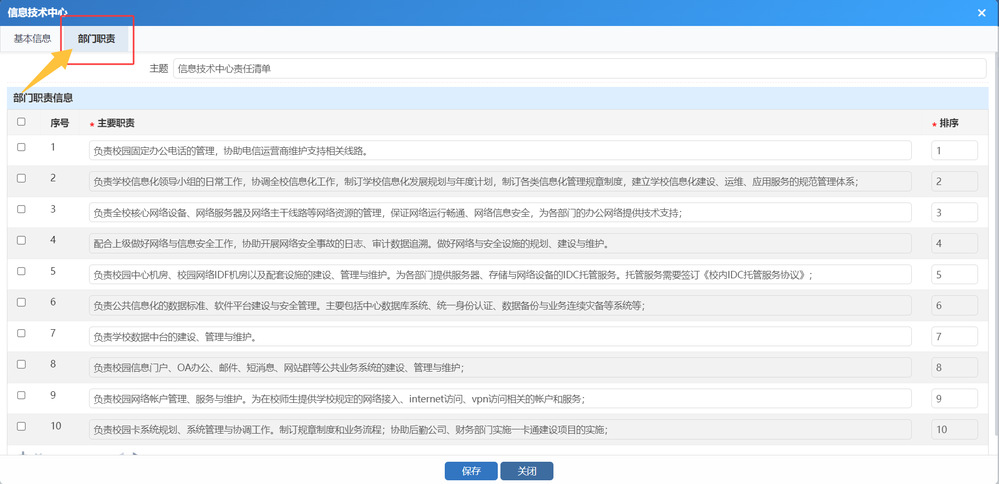
Task: Click the 排序 field with value 4
Action: [x=954, y=243]
